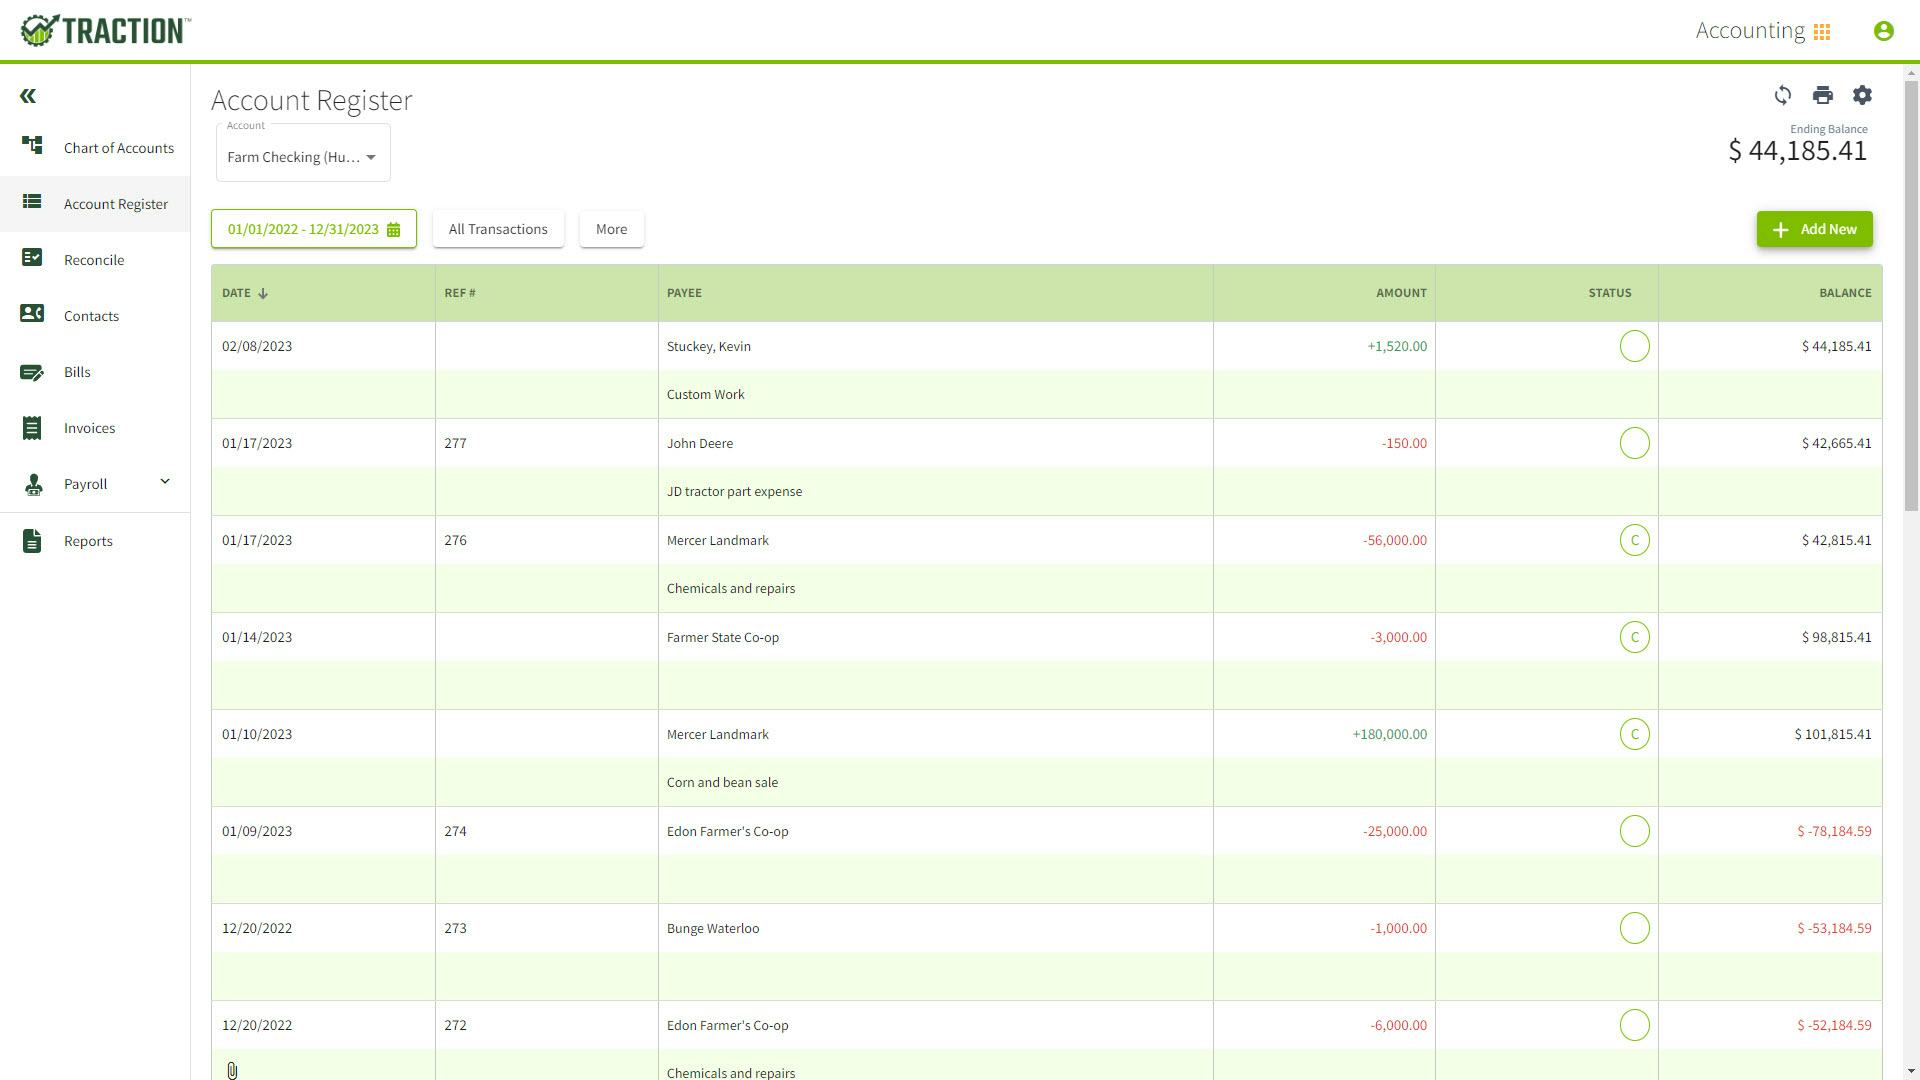Click the scrollbar down arrow
The height and width of the screenshot is (1080, 1920).
1912,1072
